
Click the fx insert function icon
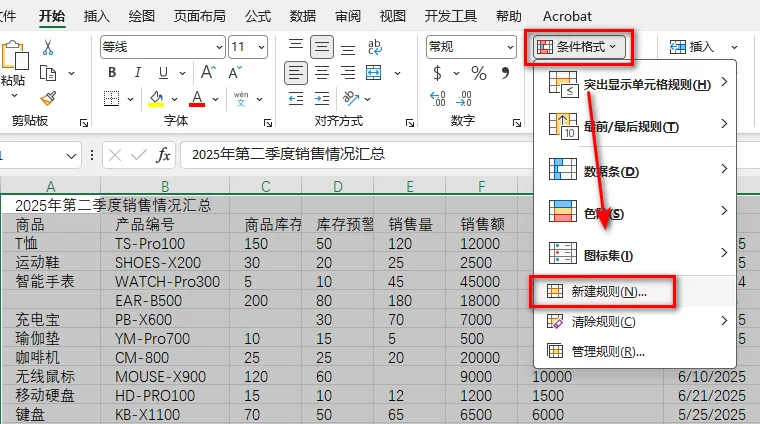point(163,155)
